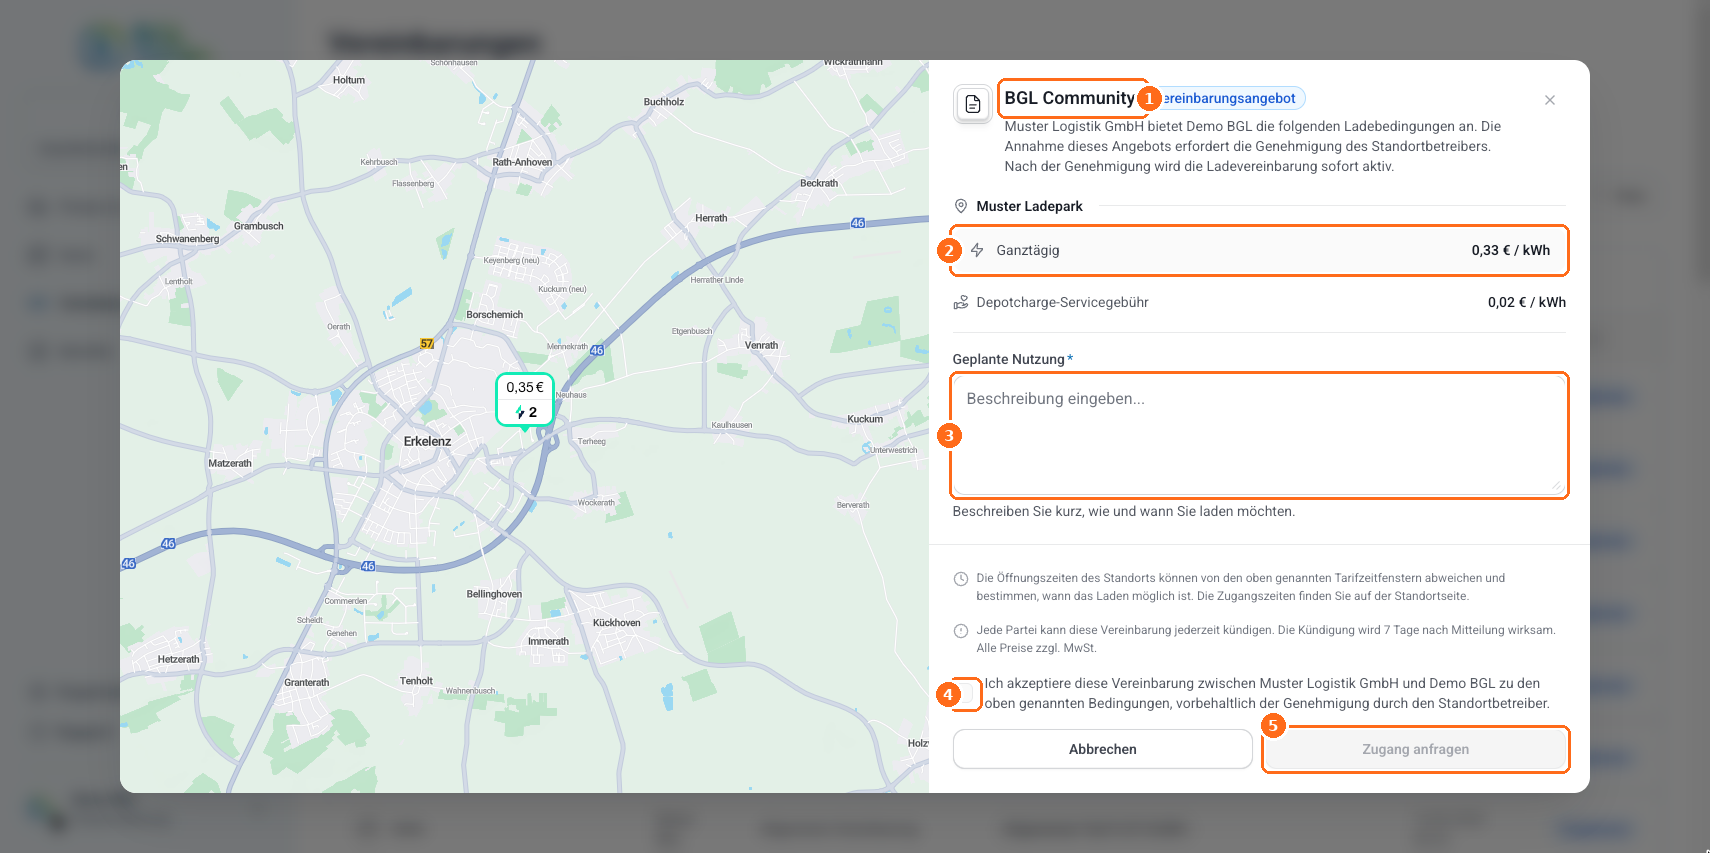This screenshot has height=853, width=1710.
Task: Click the Venrath label on map
Action: click(762, 345)
